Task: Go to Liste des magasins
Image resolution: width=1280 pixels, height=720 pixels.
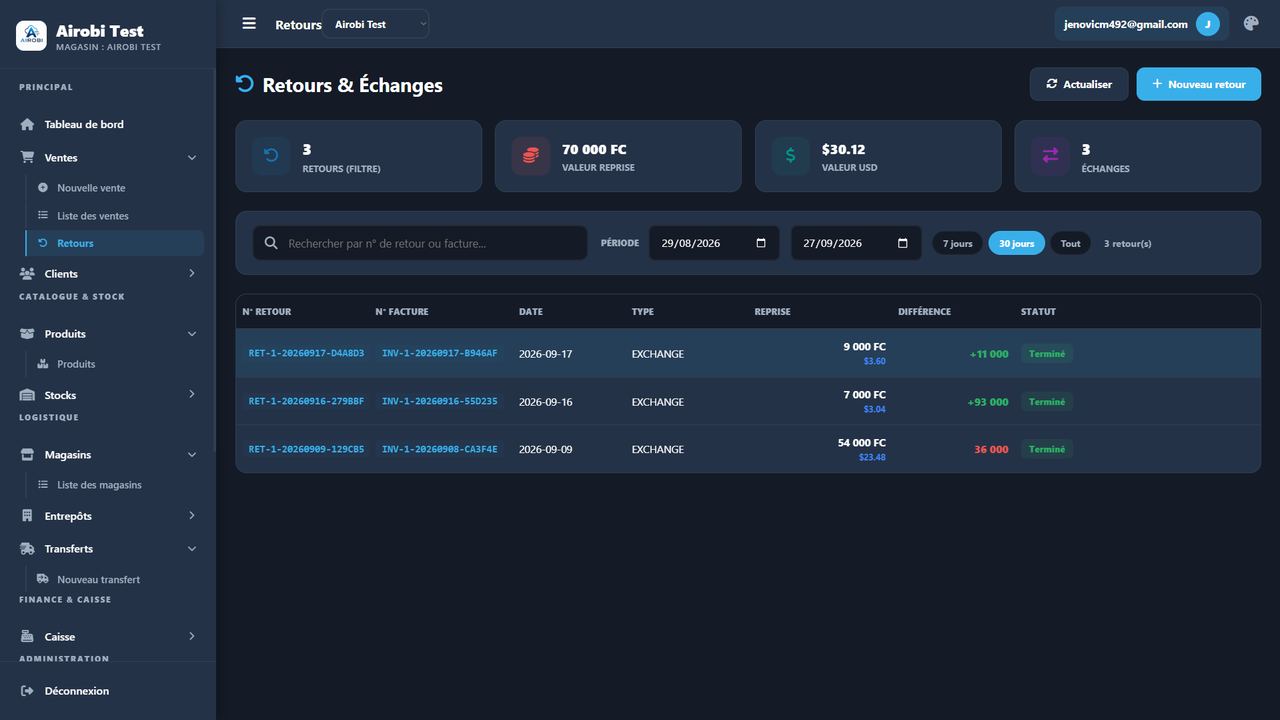Action: (114, 485)
